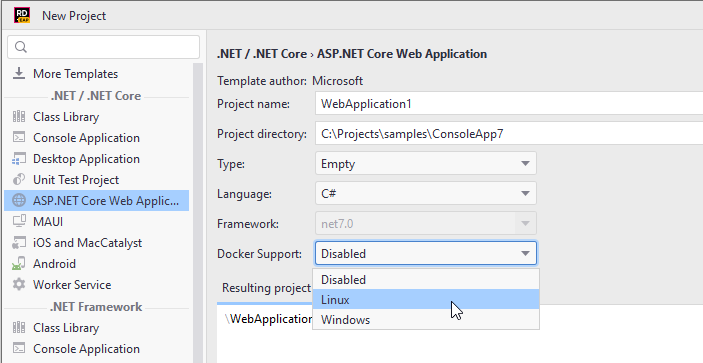
Task: Open the Type dropdown showing Empty
Action: pos(425,164)
